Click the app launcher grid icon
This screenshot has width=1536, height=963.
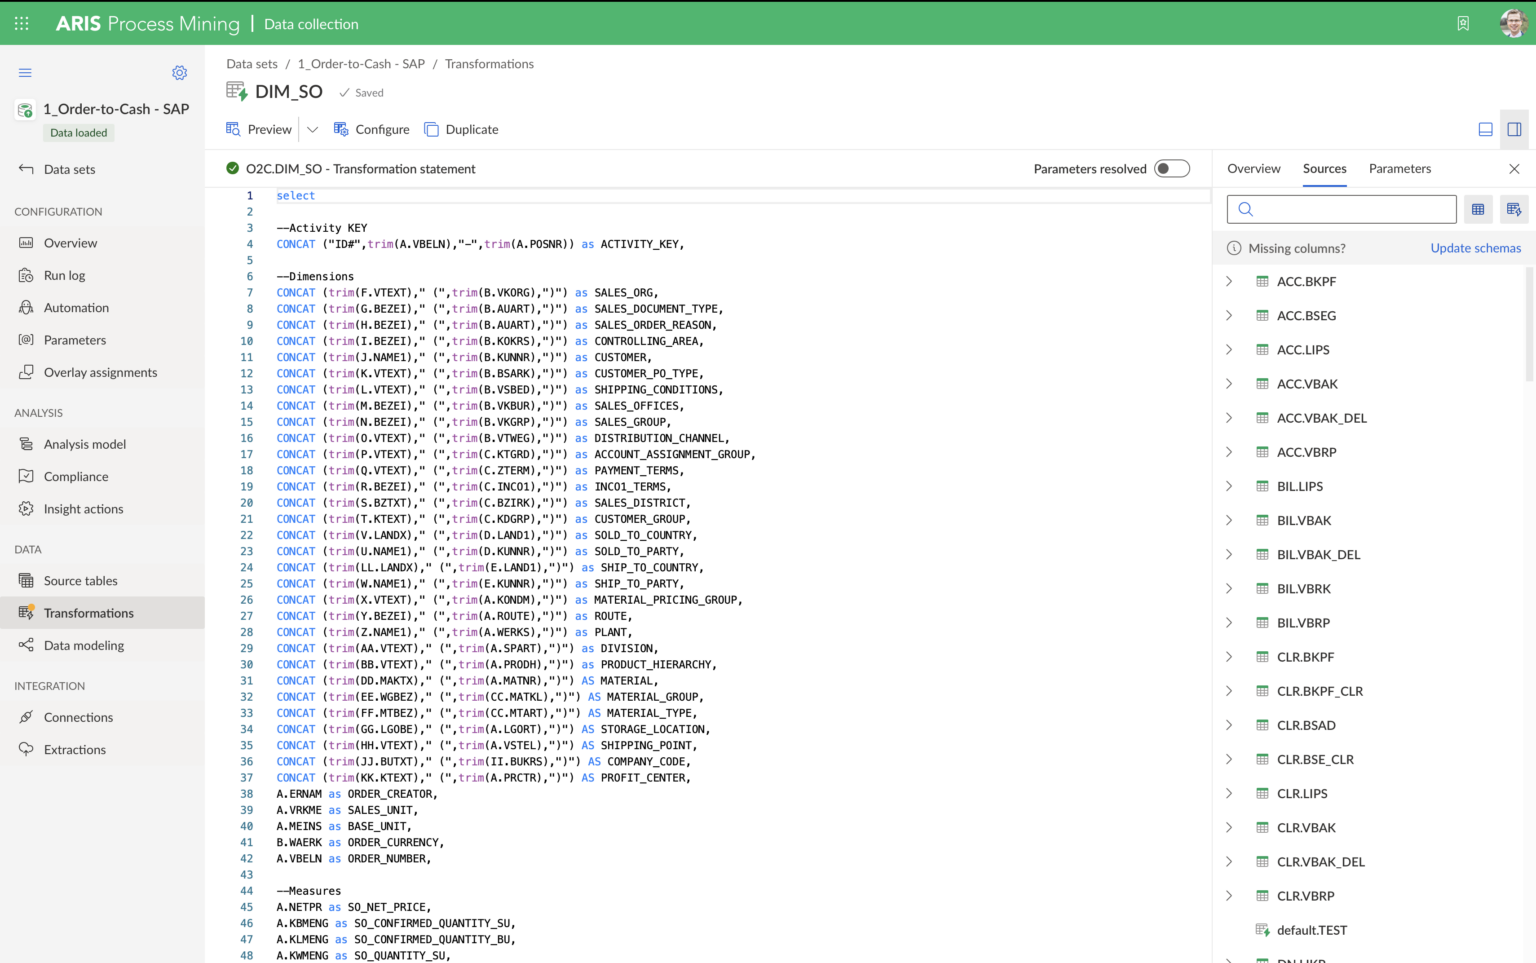pos(21,23)
